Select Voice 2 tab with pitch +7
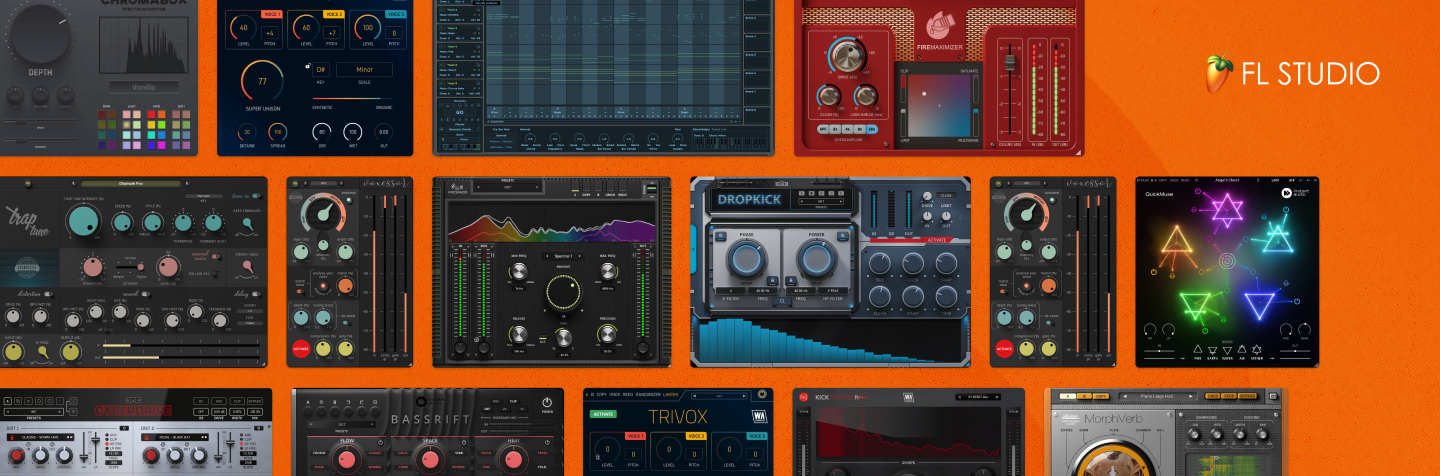 pyautogui.click(x=334, y=15)
